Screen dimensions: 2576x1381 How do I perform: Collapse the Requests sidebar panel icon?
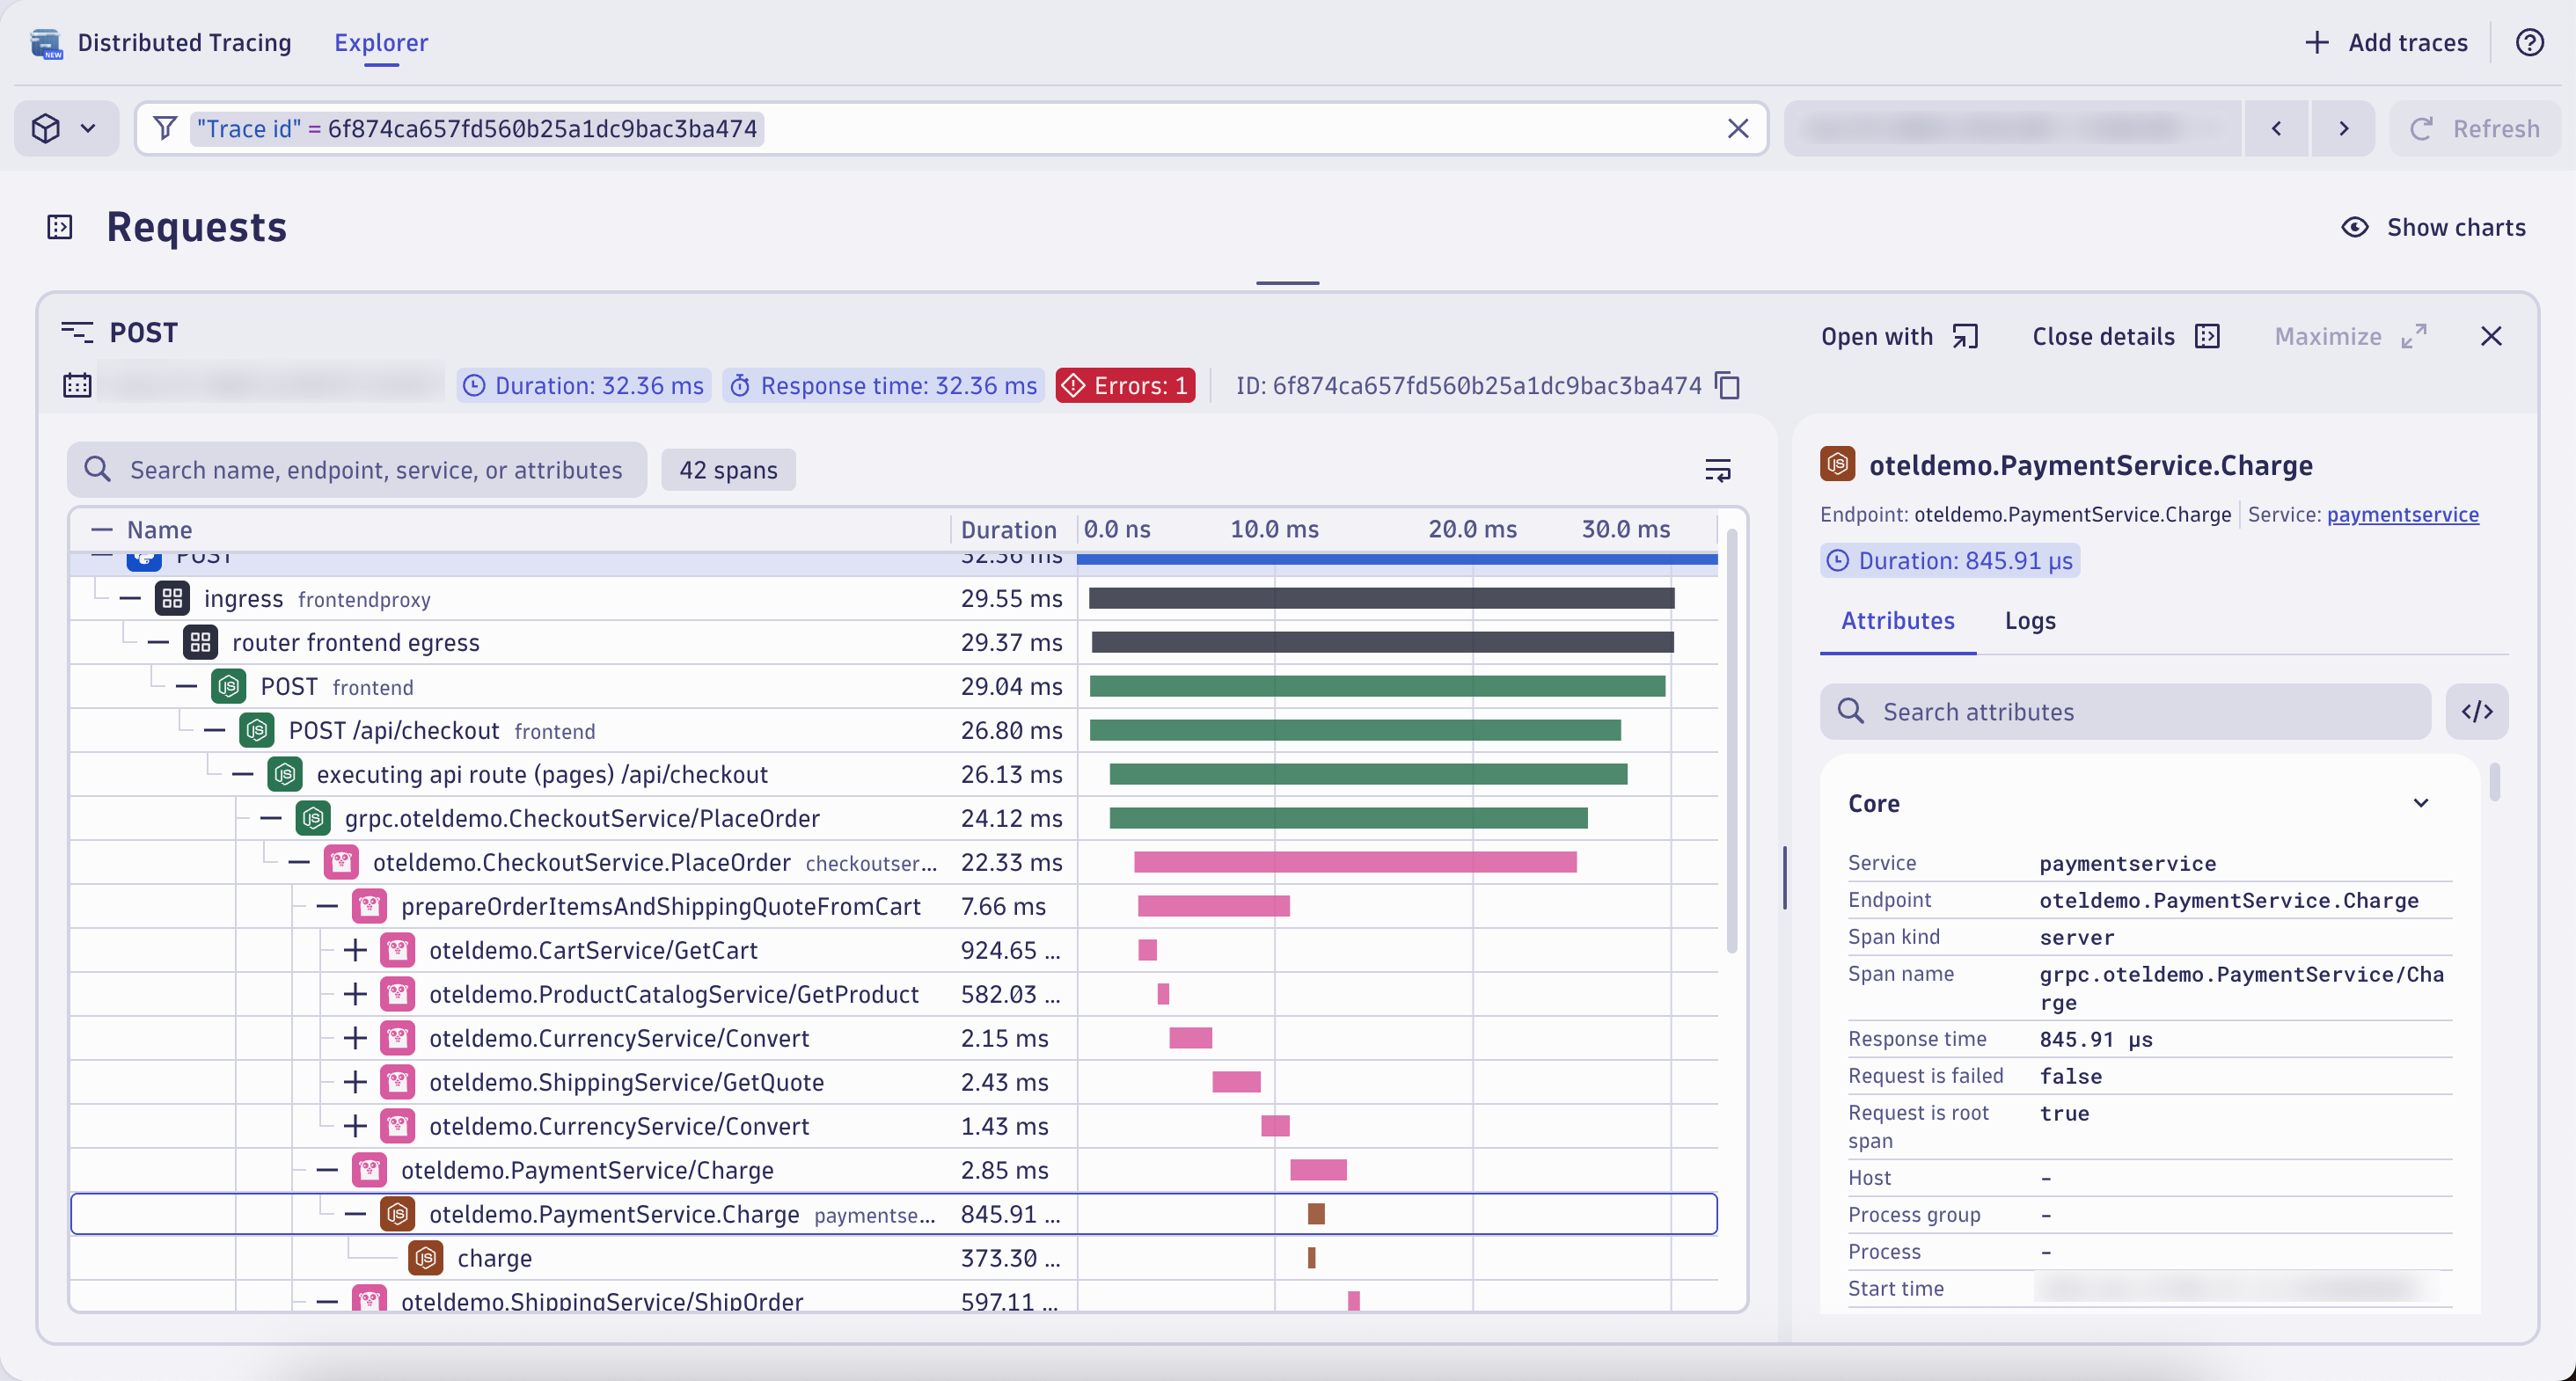pos(60,228)
